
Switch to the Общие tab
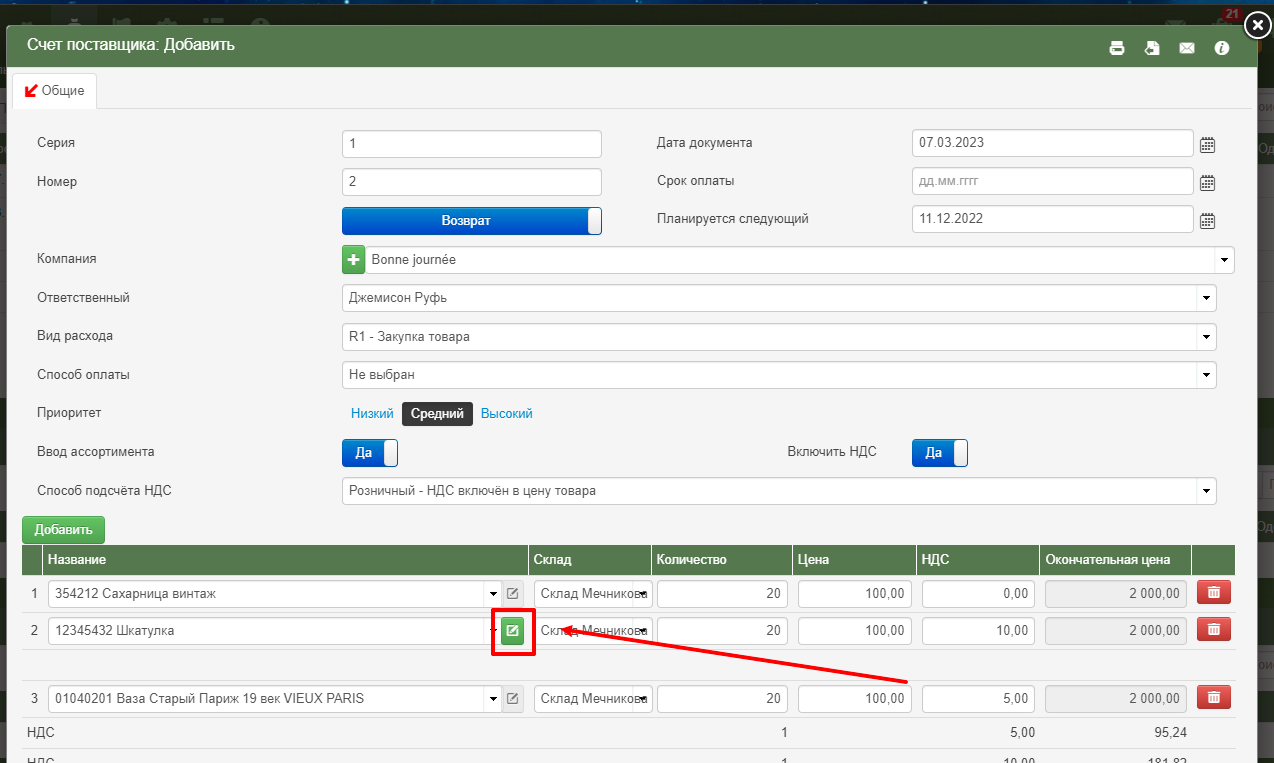pos(54,91)
